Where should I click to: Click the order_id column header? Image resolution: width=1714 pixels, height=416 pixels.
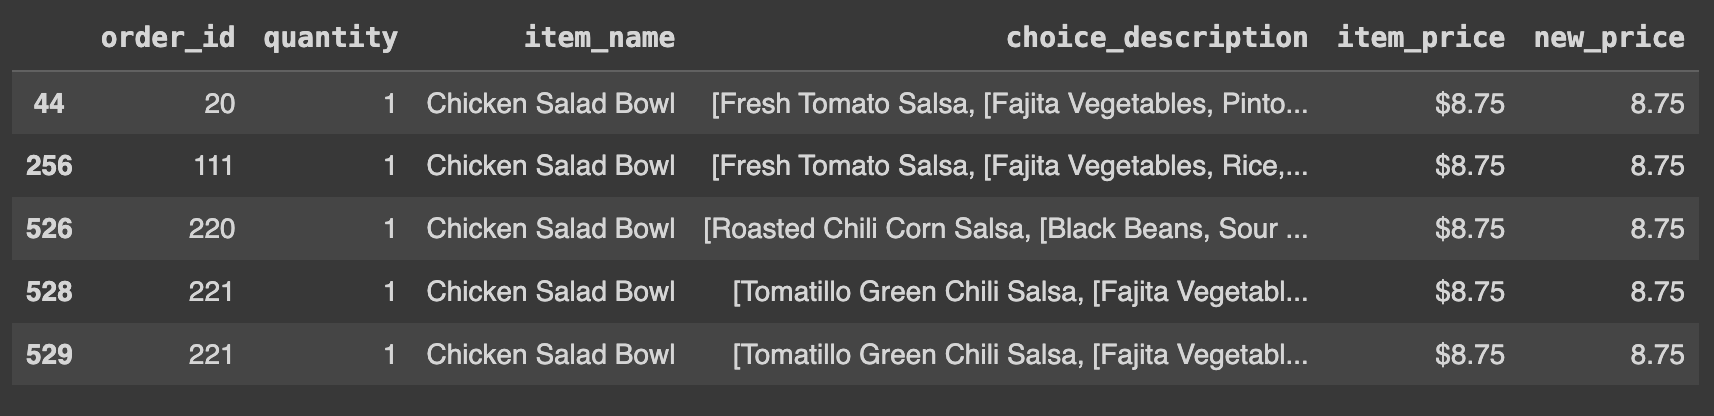168,38
